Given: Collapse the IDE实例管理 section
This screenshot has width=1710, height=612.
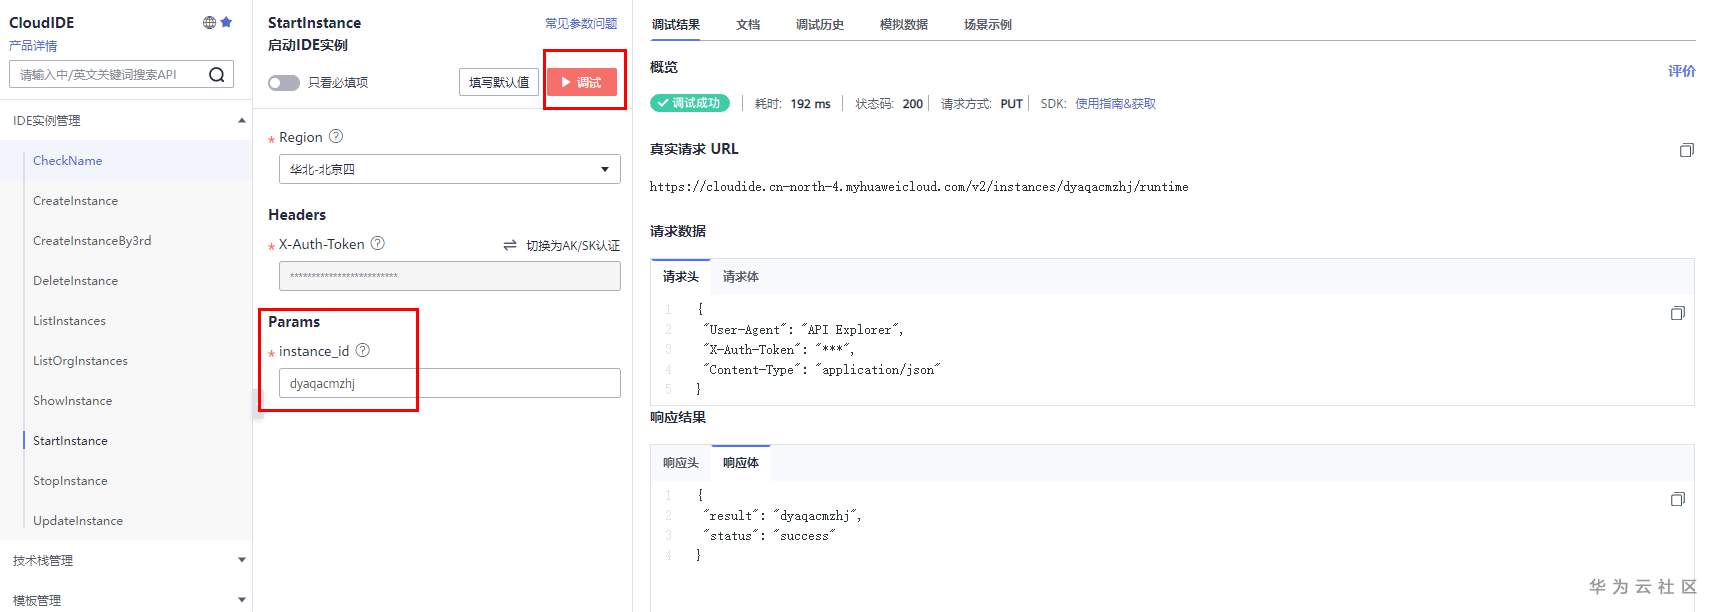Looking at the screenshot, I should click(x=241, y=120).
